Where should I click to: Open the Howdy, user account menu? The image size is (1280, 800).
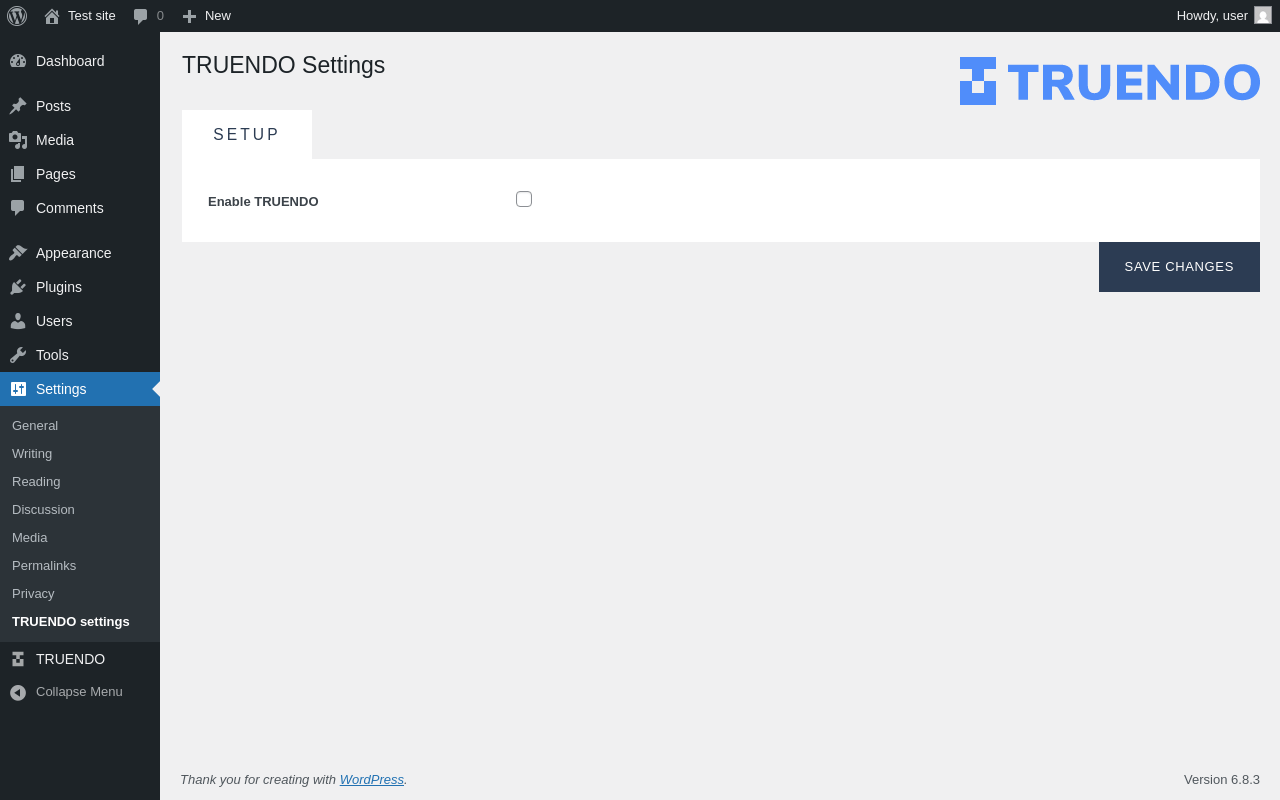coord(1212,16)
